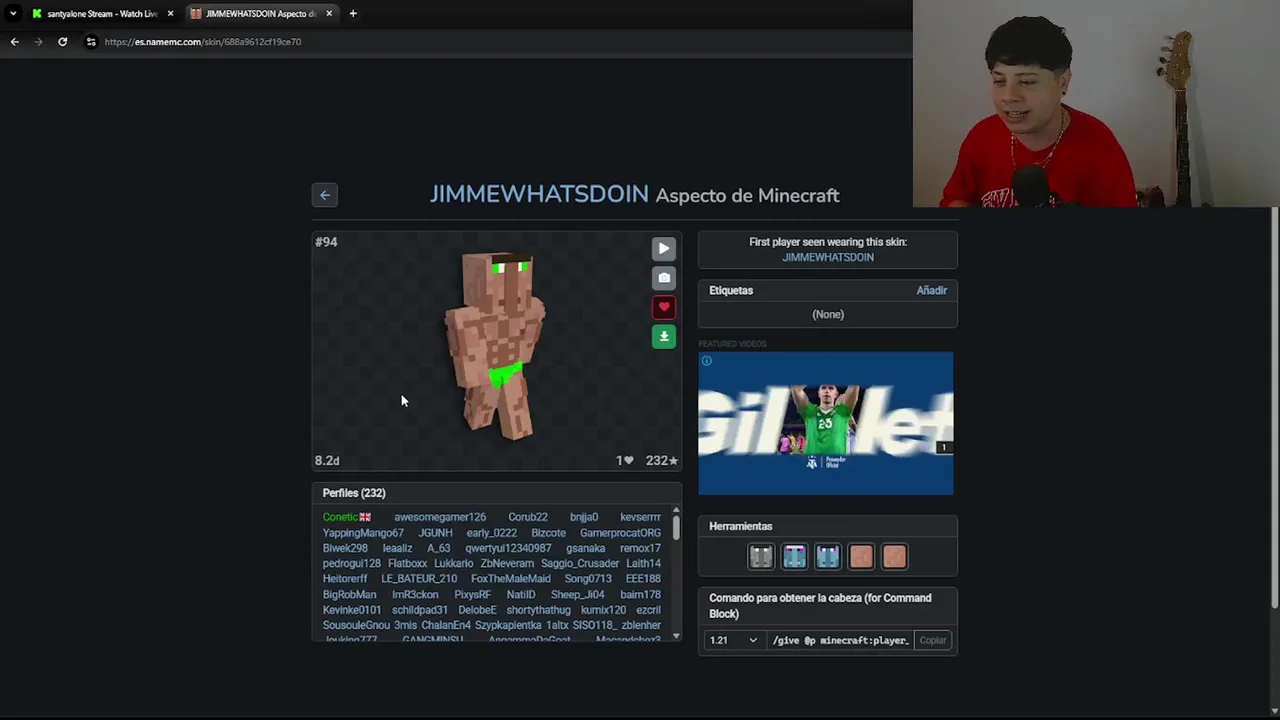Open the awesomegamer126 profile
The height and width of the screenshot is (720, 1280).
[x=440, y=517]
